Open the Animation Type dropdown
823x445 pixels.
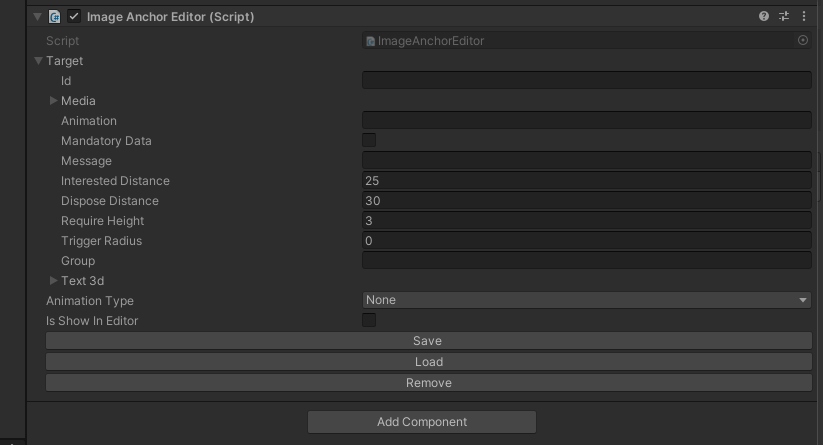click(x=586, y=300)
